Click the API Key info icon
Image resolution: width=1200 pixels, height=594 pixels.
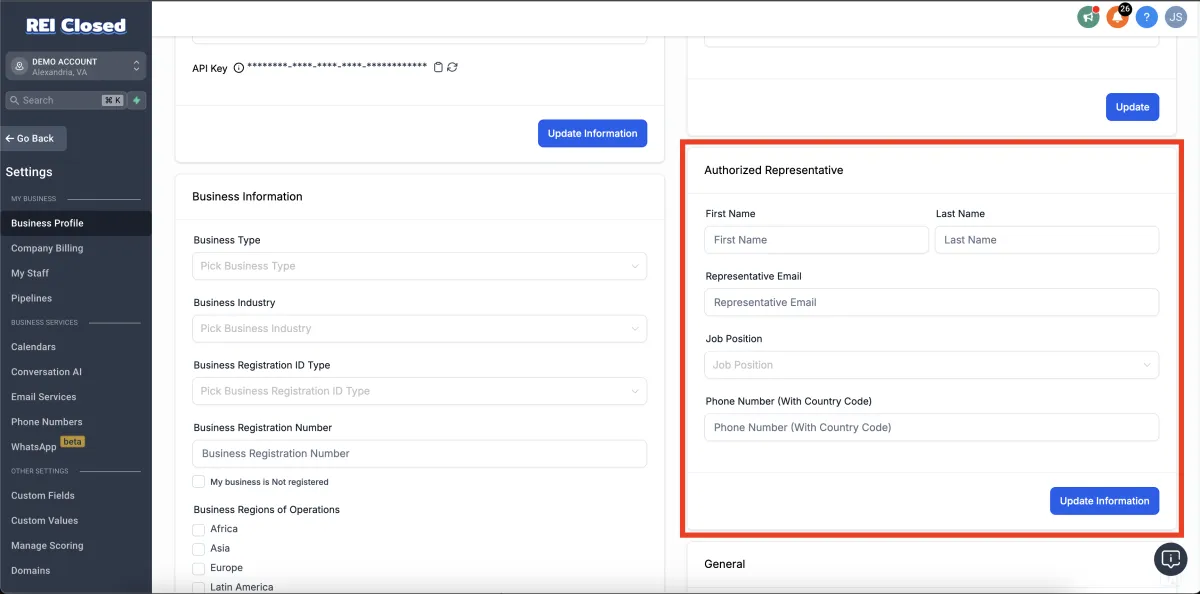tap(238, 68)
